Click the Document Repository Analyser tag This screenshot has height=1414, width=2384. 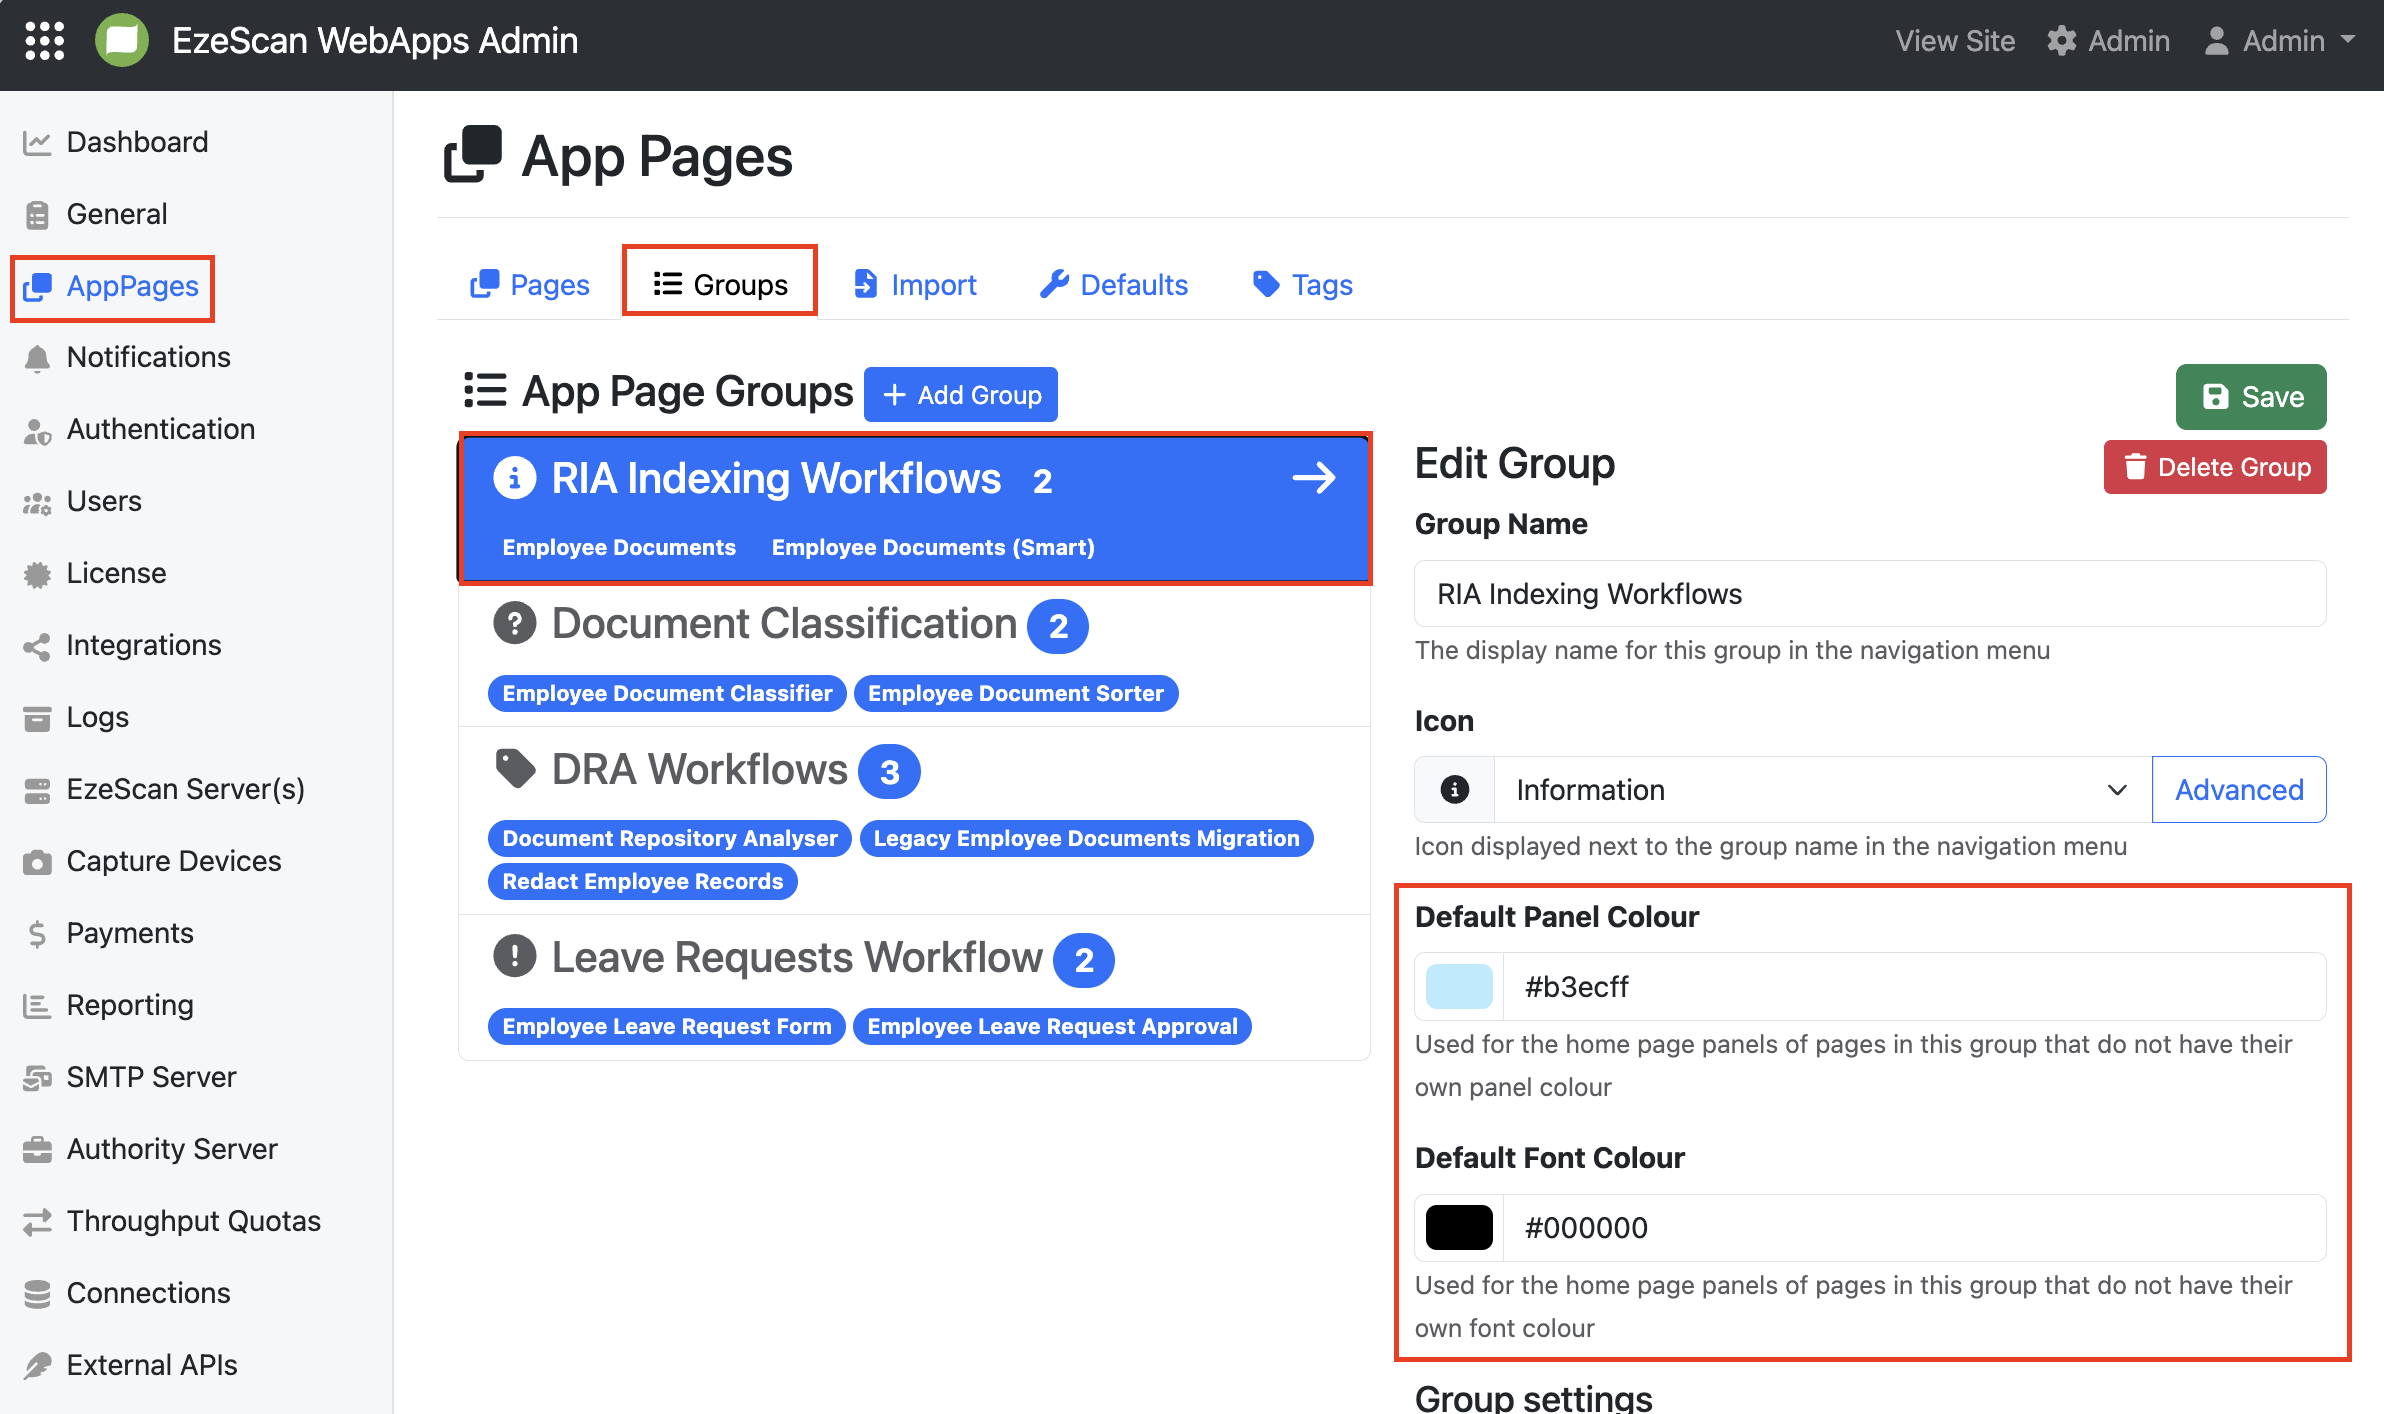670,839
